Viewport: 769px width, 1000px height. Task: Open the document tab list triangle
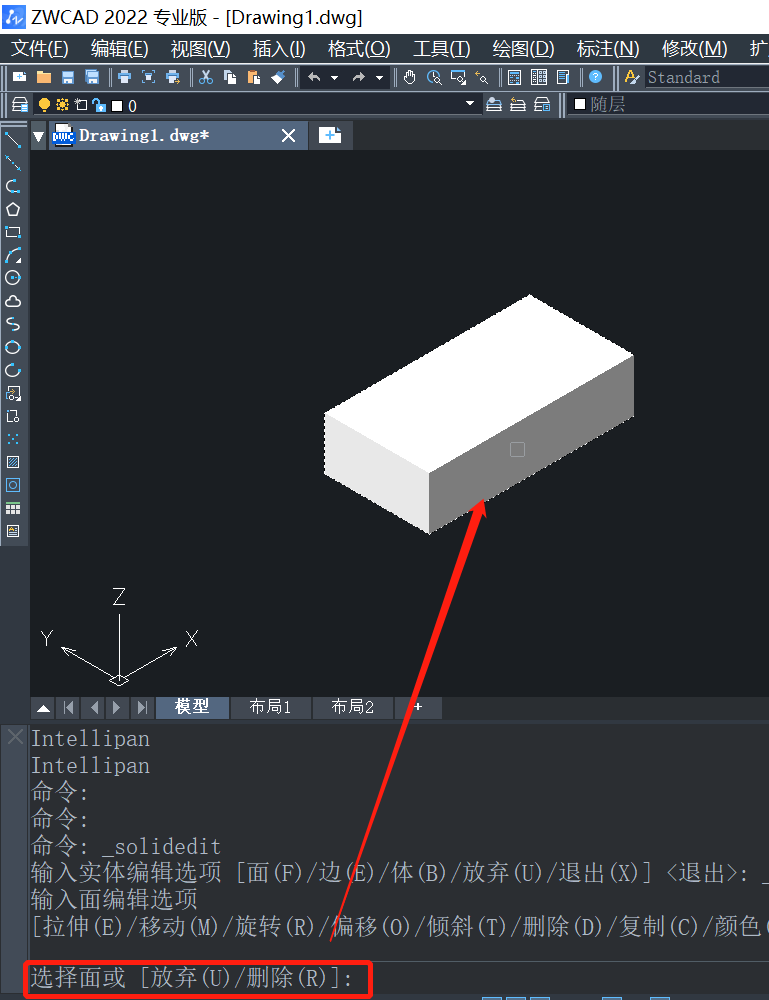(x=39, y=136)
